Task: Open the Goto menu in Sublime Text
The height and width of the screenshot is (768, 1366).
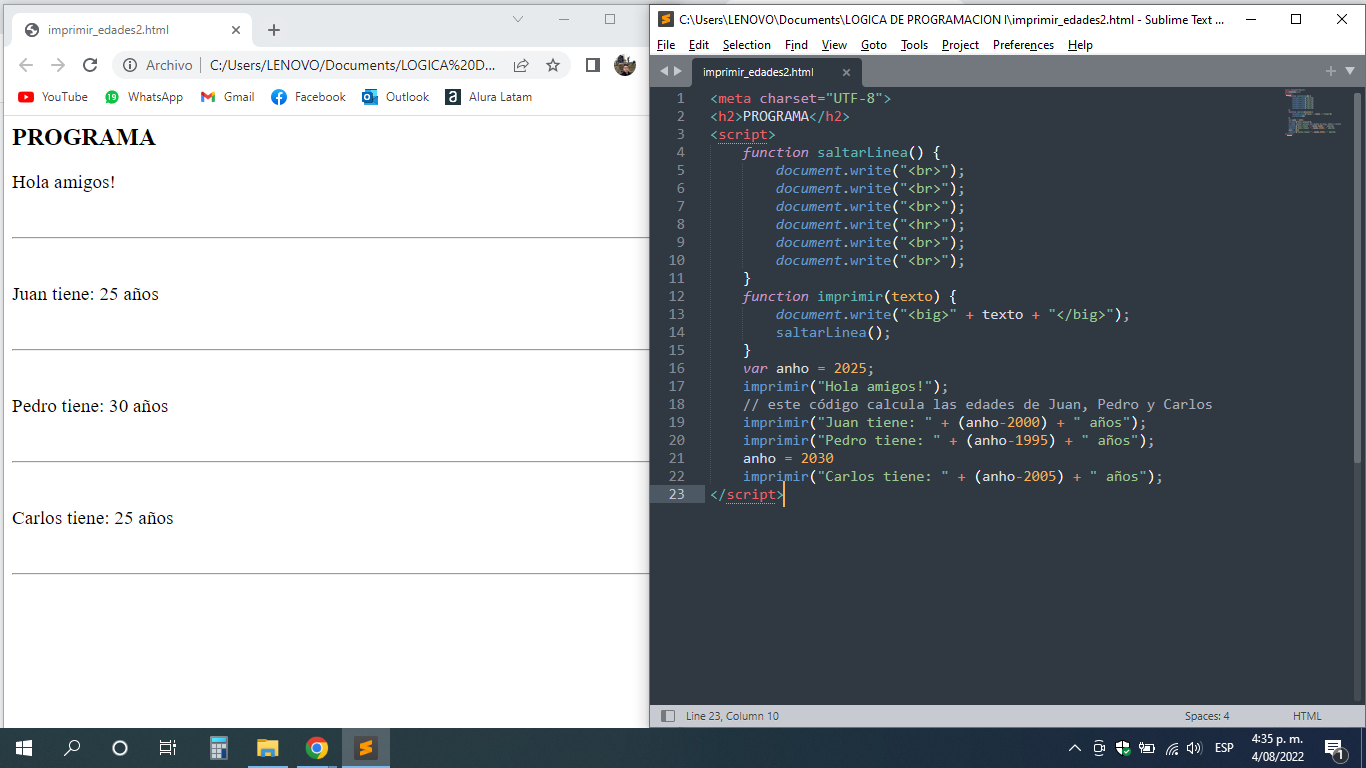Action: tap(874, 45)
